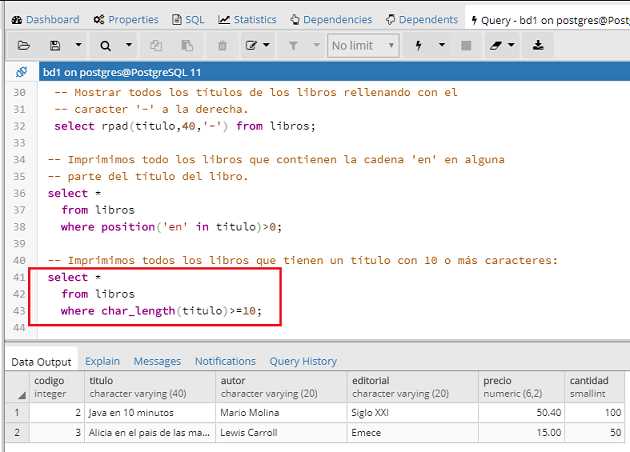Switch to the Dependents tab

421,20
